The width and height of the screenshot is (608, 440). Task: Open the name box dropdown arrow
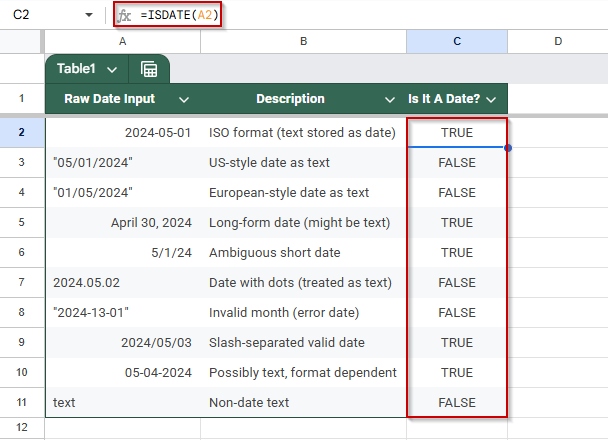coord(89,15)
